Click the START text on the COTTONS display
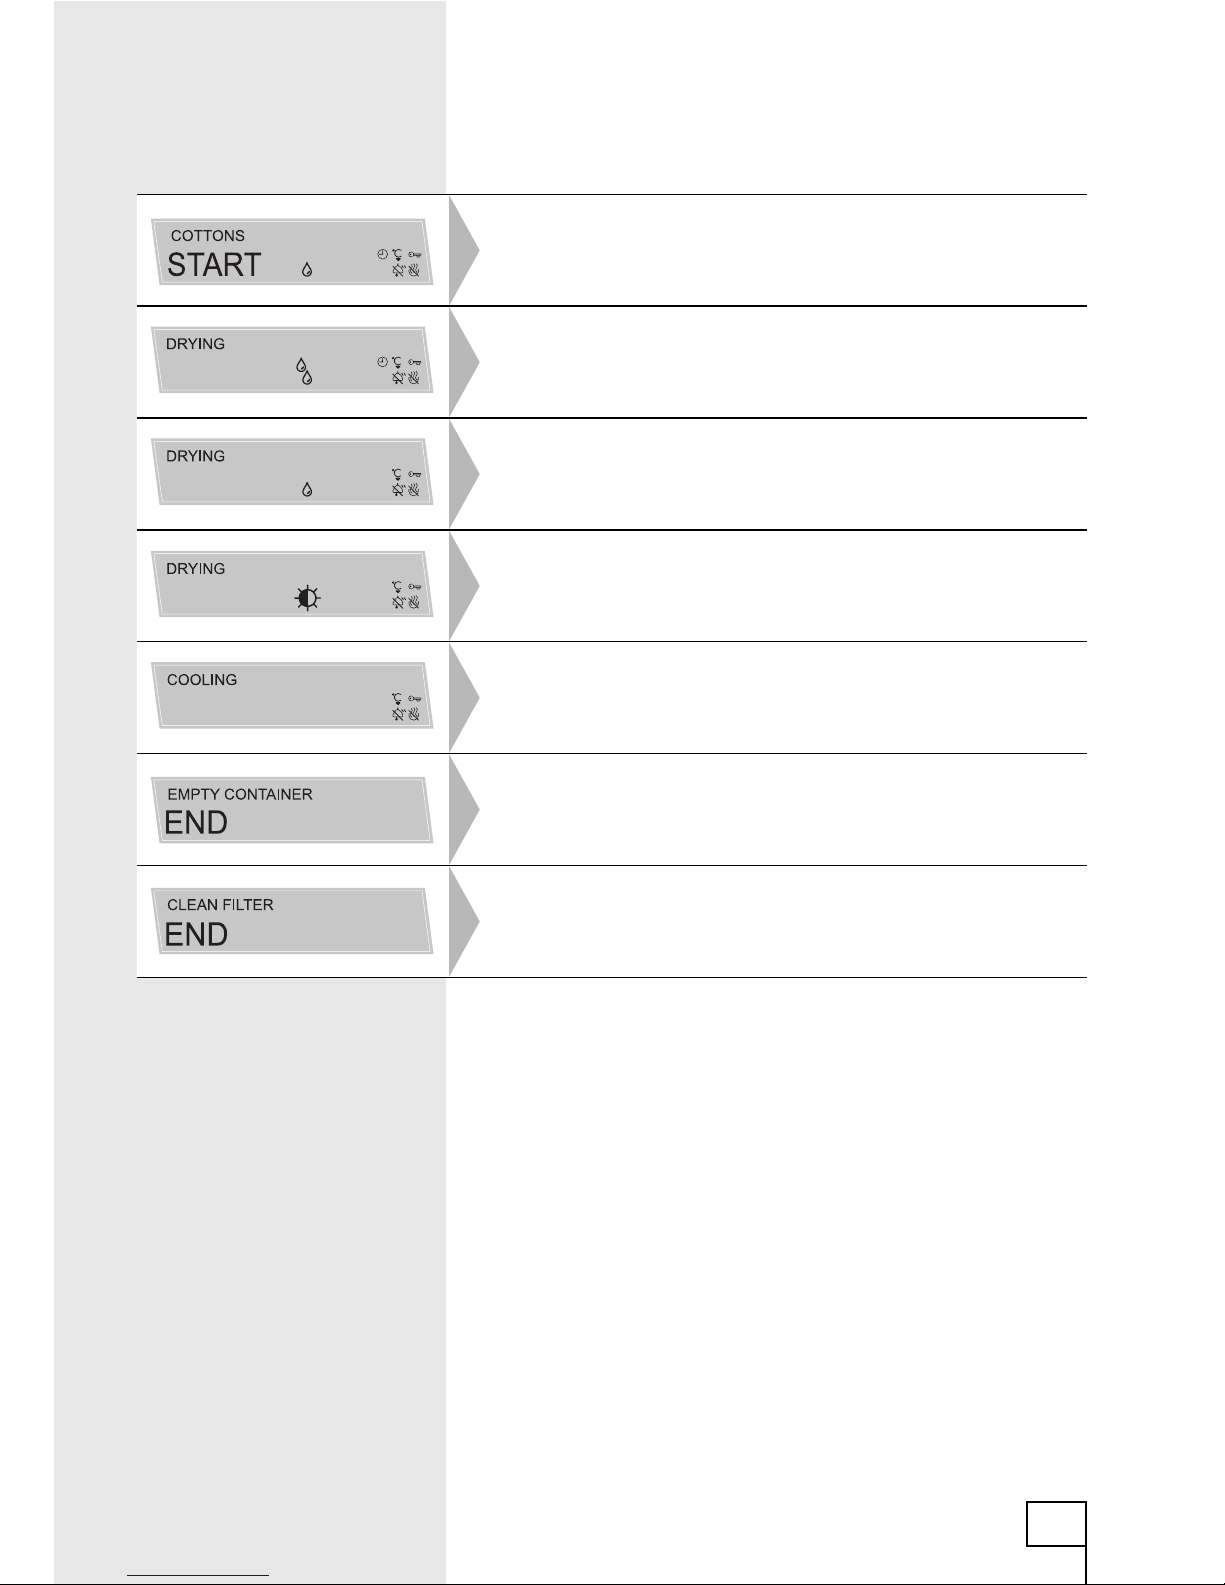This screenshot has height=1585, width=1225. [x=214, y=265]
